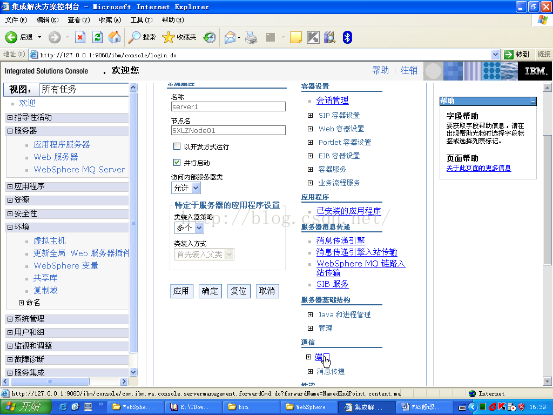Open the 允许 internal server access dropdown
The image size is (553, 415).
click(186, 188)
